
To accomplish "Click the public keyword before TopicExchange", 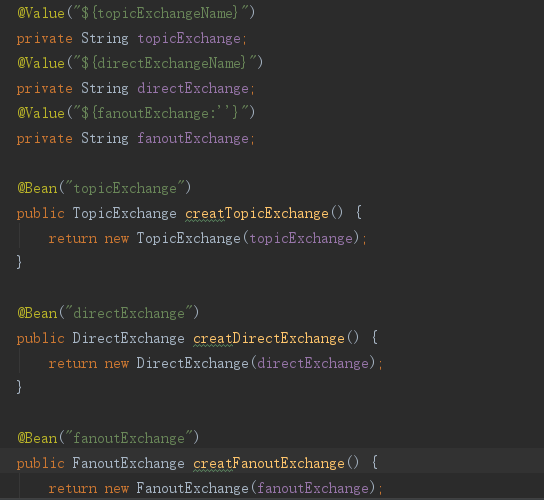I will pyautogui.click(x=41, y=213).
